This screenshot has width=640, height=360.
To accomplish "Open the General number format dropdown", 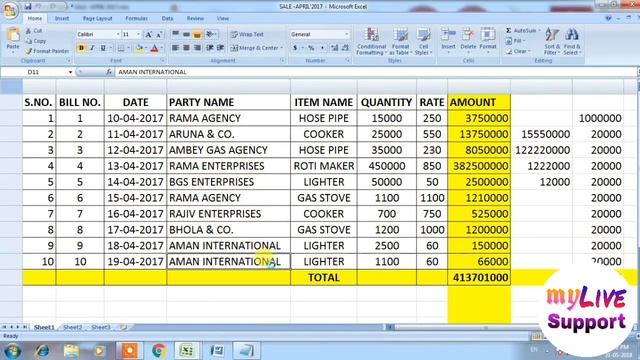I will (347, 34).
